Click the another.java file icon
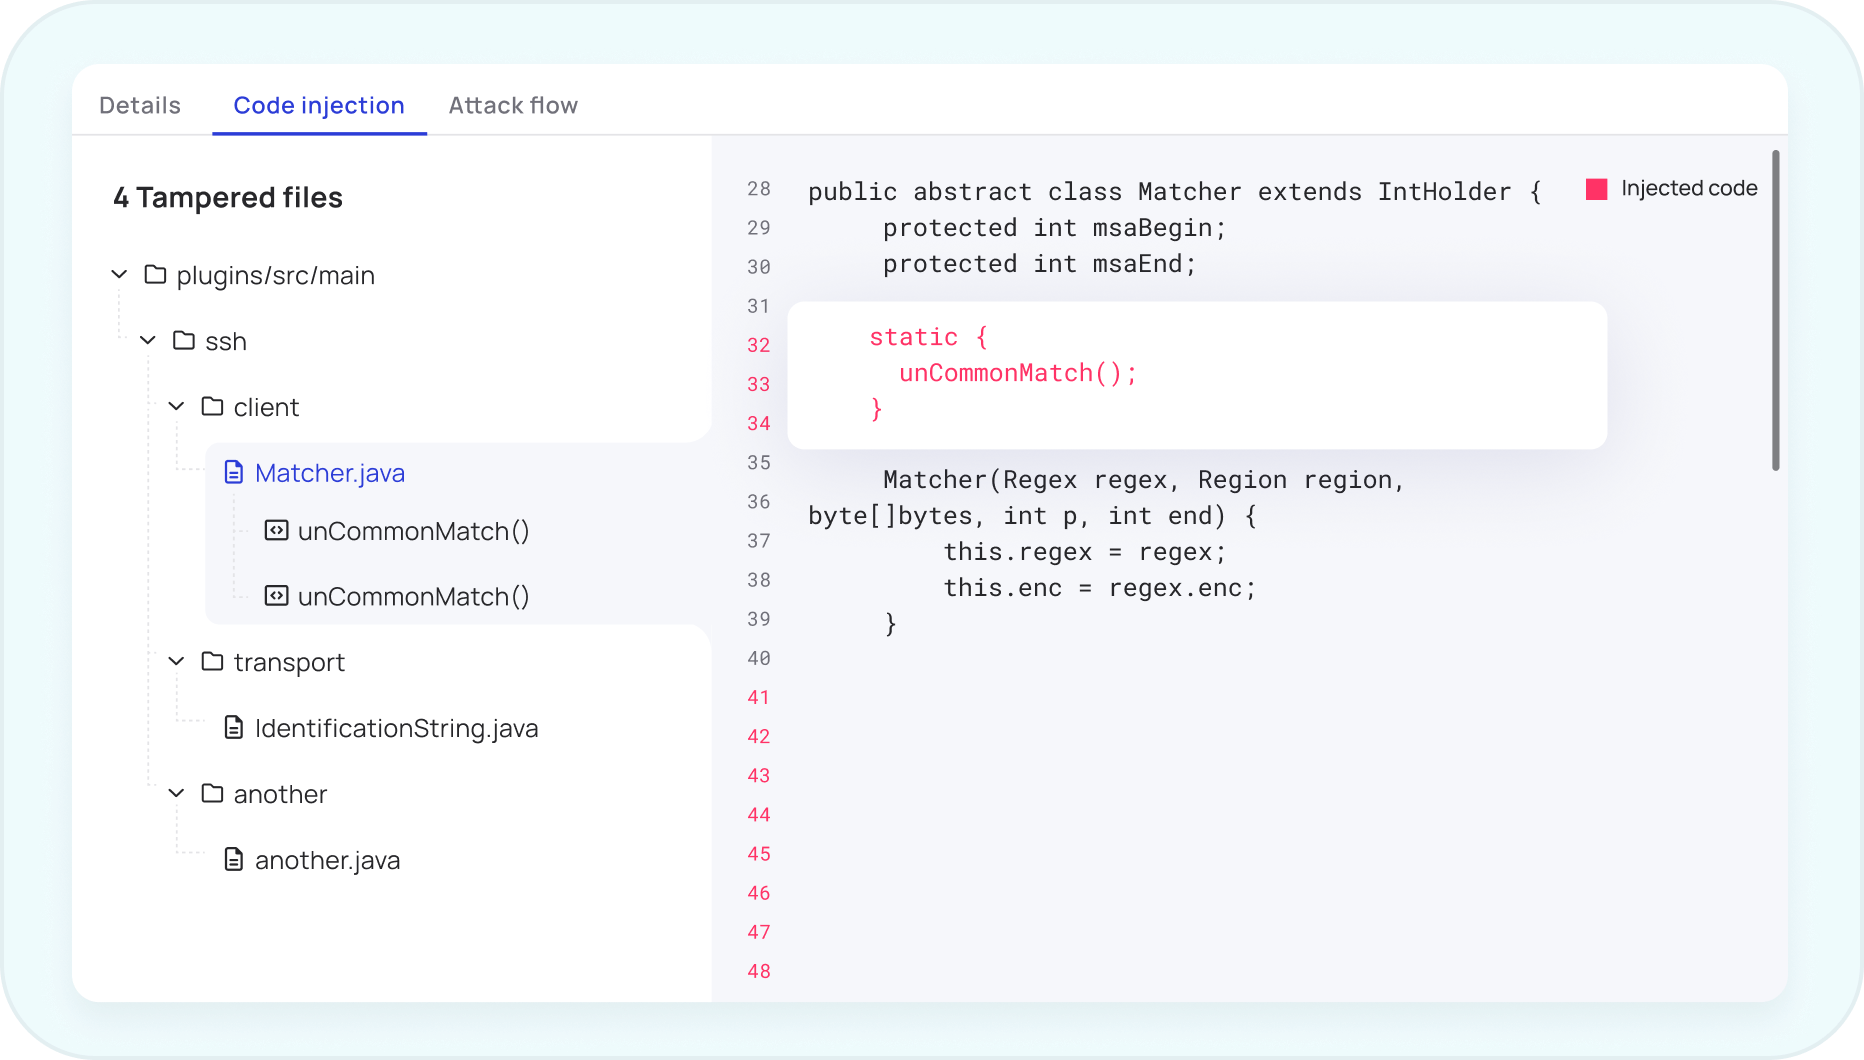The height and width of the screenshot is (1060, 1864). [233, 860]
